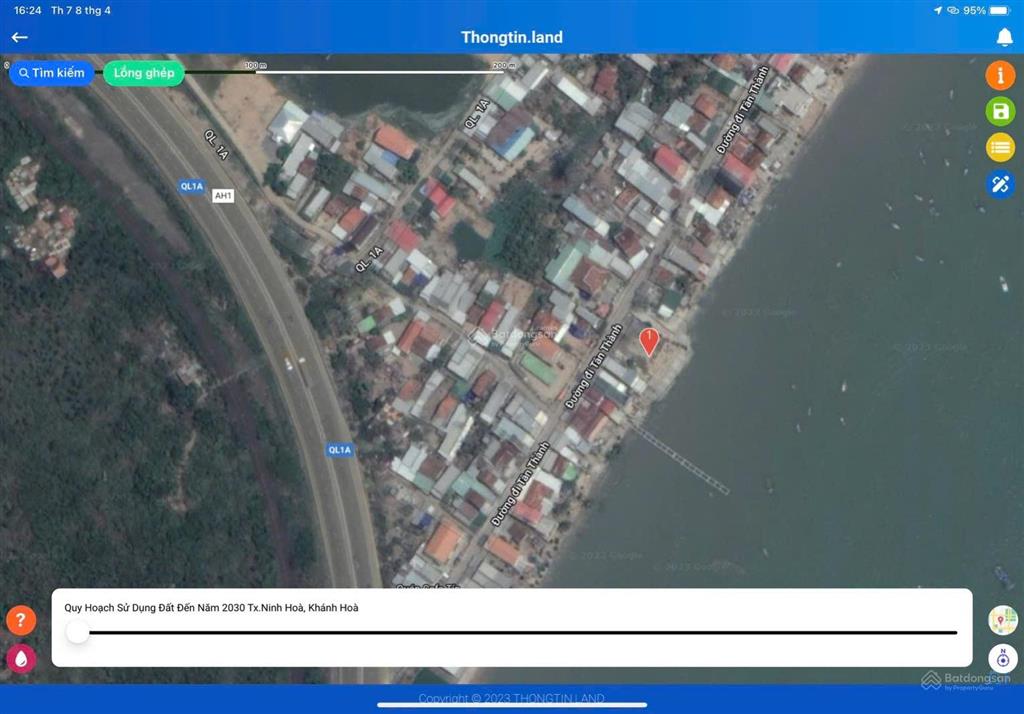Tap the back arrow in the header
The width and height of the screenshot is (1024, 714).
click(20, 37)
